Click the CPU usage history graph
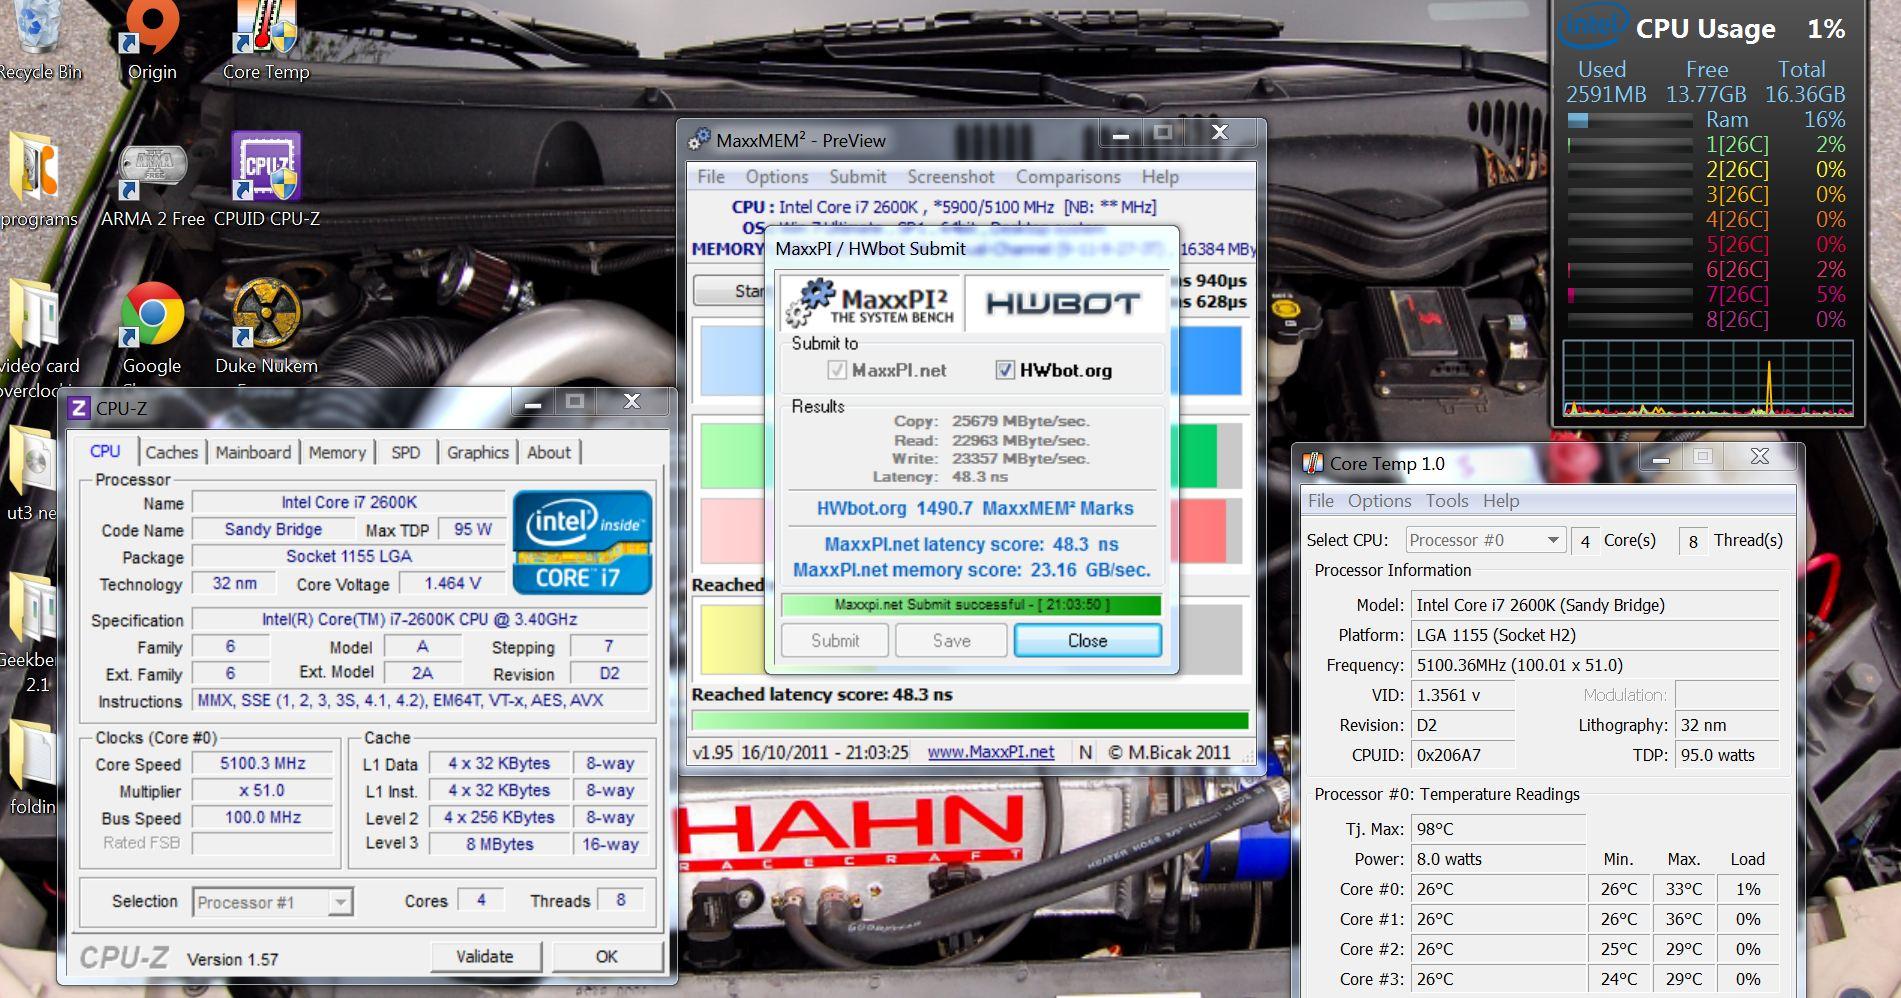This screenshot has width=1901, height=998. point(1708,378)
